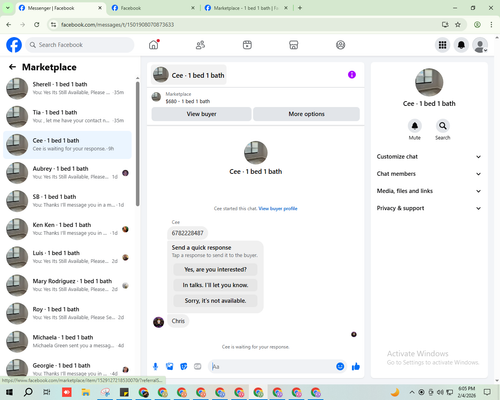Choose a GIF for the message

pyautogui.click(x=198, y=367)
